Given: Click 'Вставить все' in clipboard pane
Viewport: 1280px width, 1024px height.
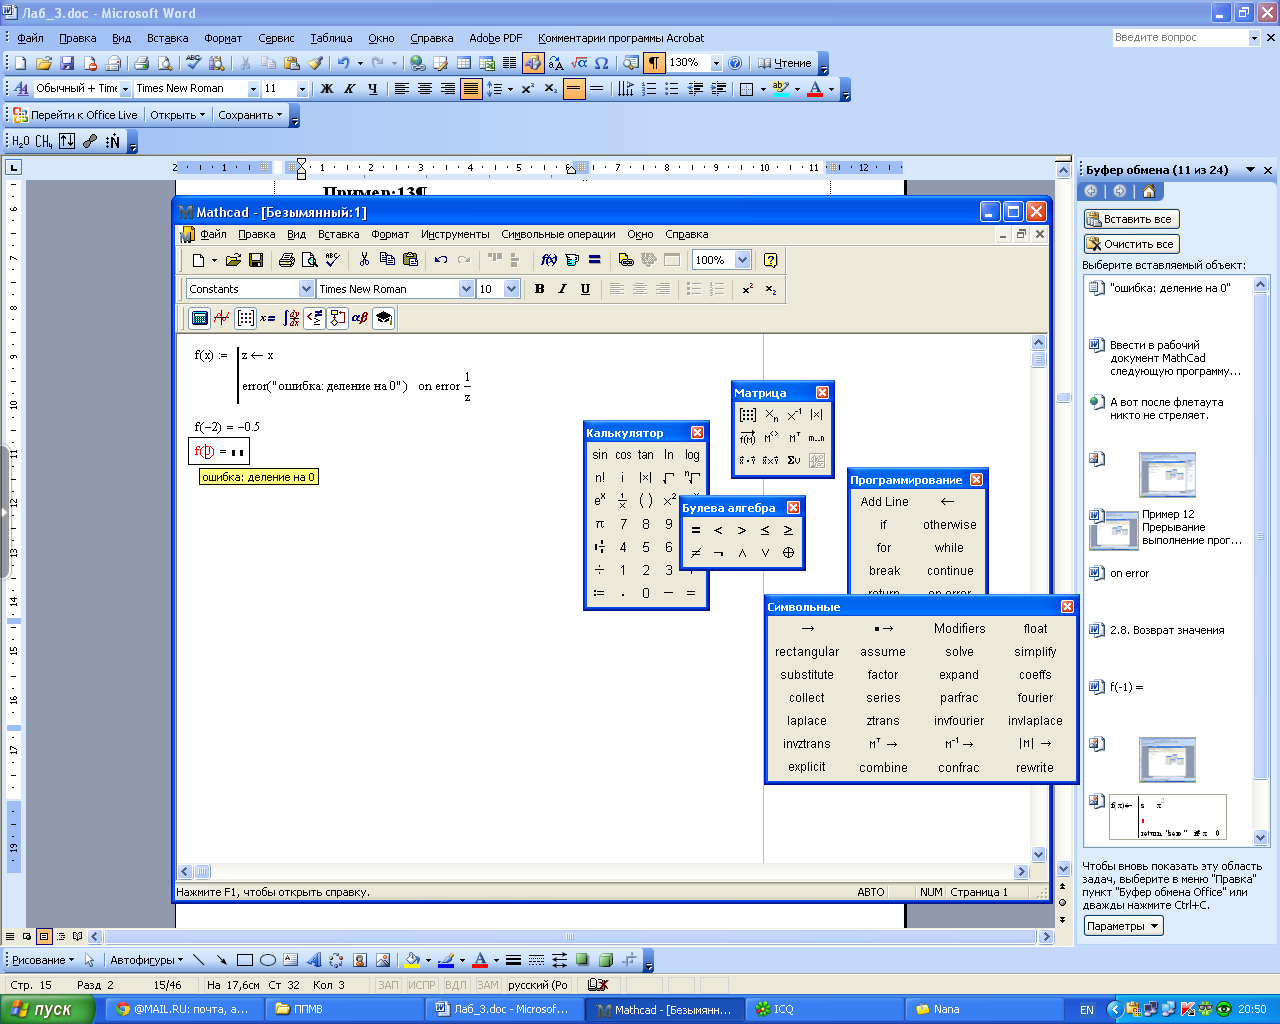Looking at the screenshot, I should click(1132, 219).
